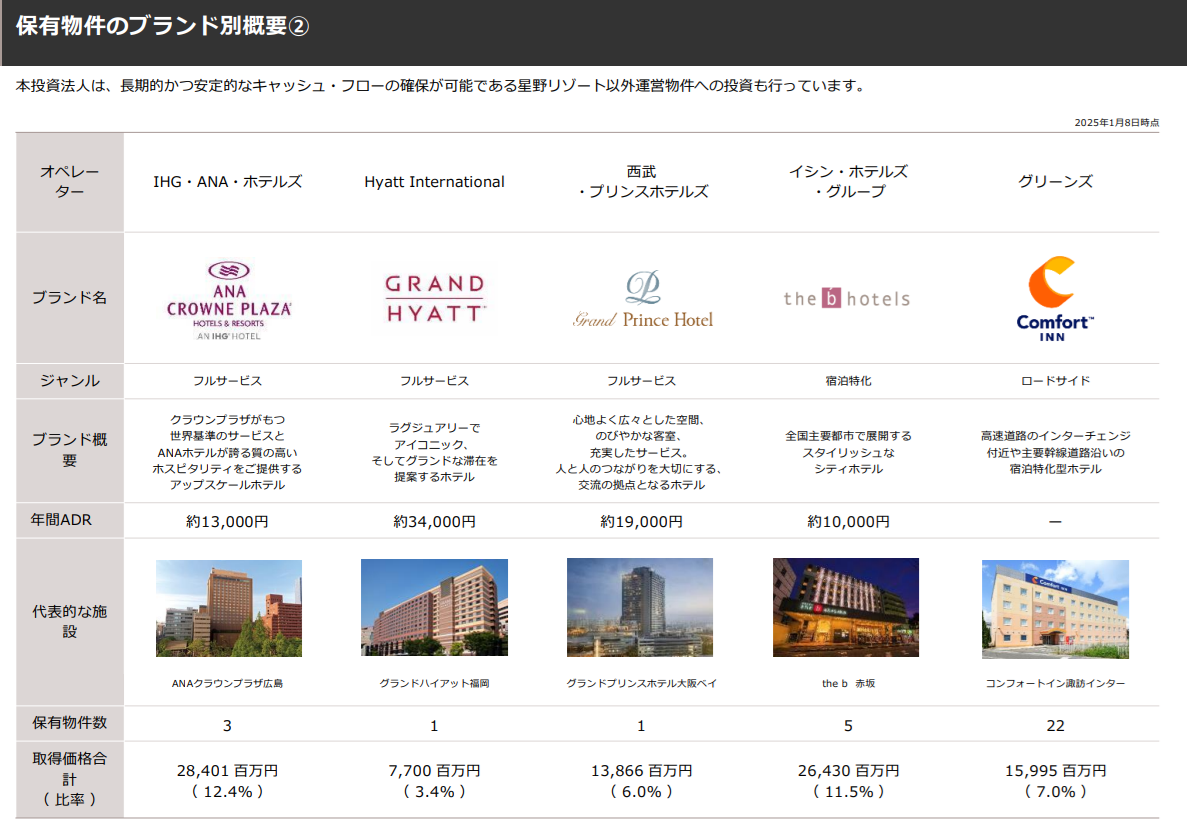Click property count 22
1187x825 pixels.
coord(1055,726)
